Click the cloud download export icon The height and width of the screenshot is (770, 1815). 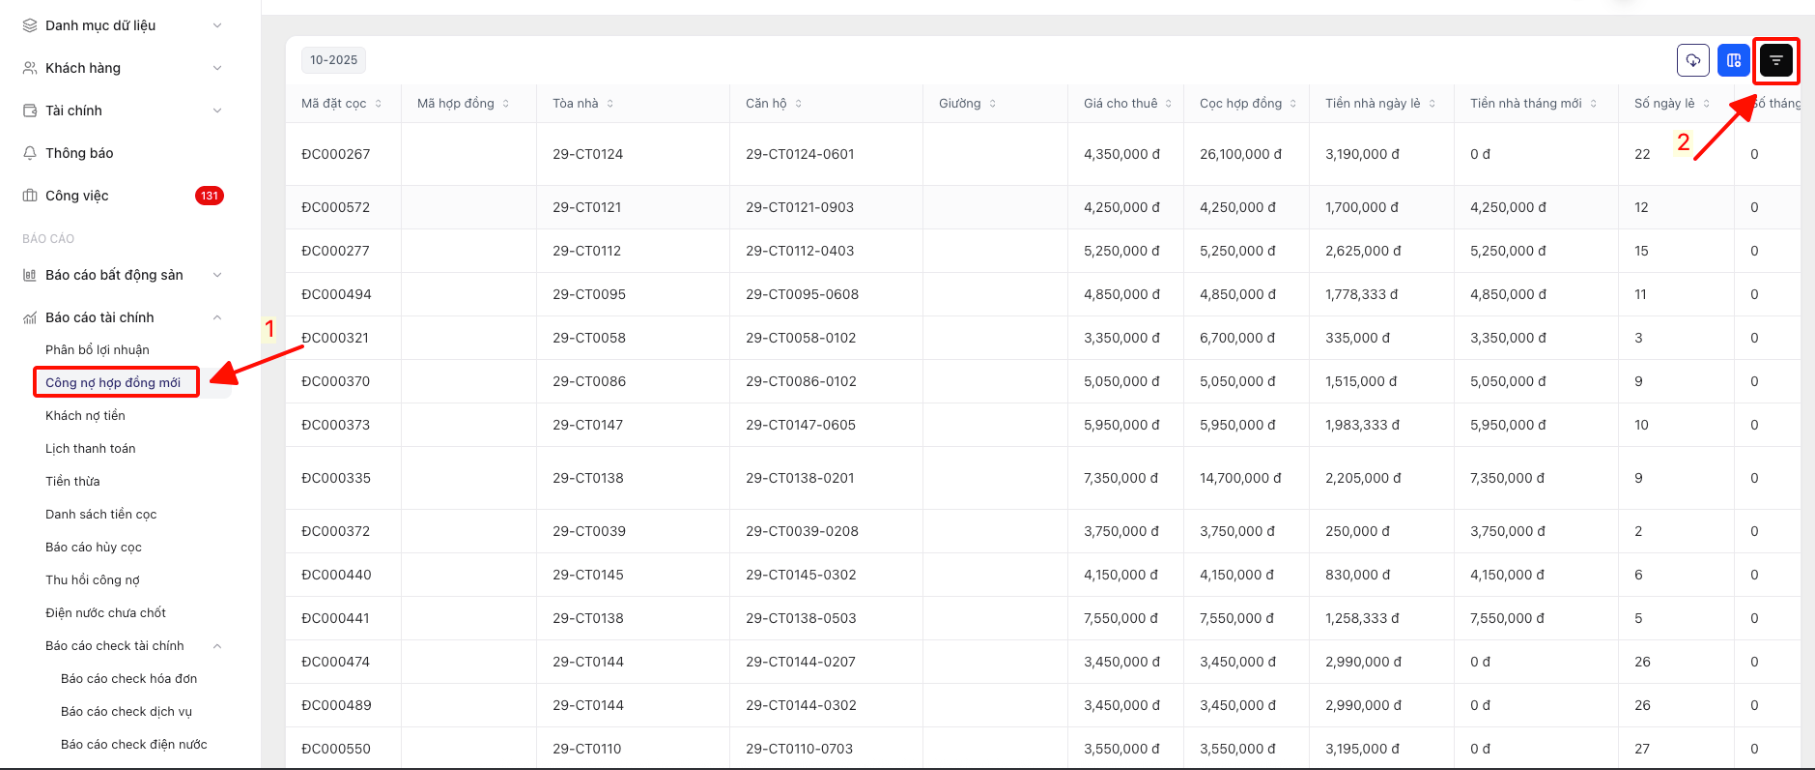coord(1692,61)
